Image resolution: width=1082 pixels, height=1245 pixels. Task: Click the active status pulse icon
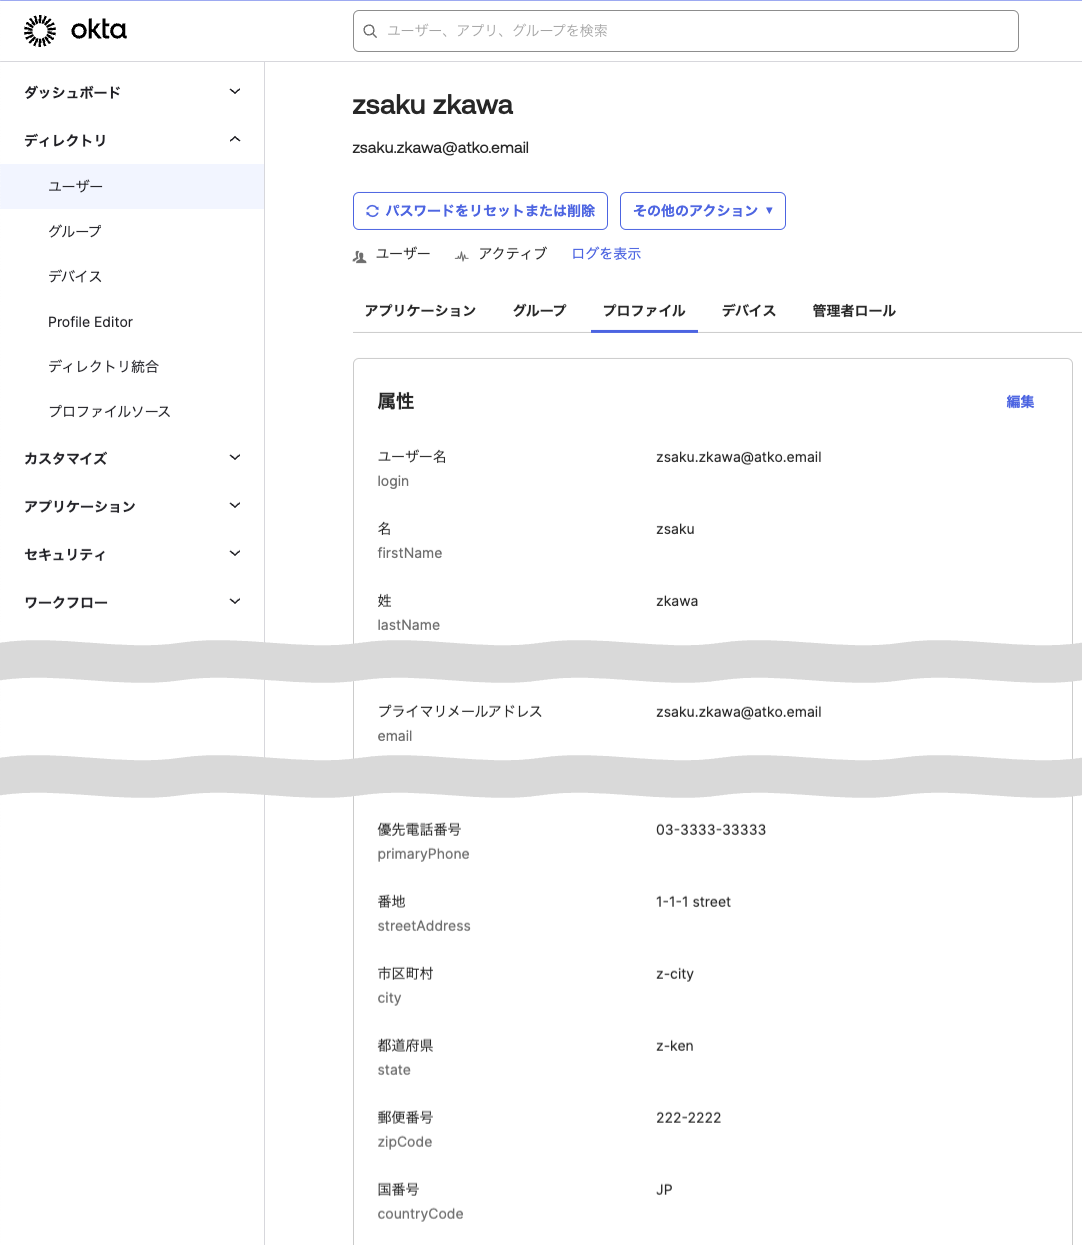pos(461,256)
